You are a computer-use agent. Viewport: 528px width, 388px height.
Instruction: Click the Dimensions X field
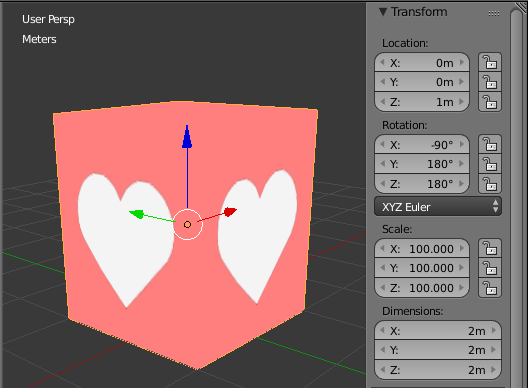point(438,331)
